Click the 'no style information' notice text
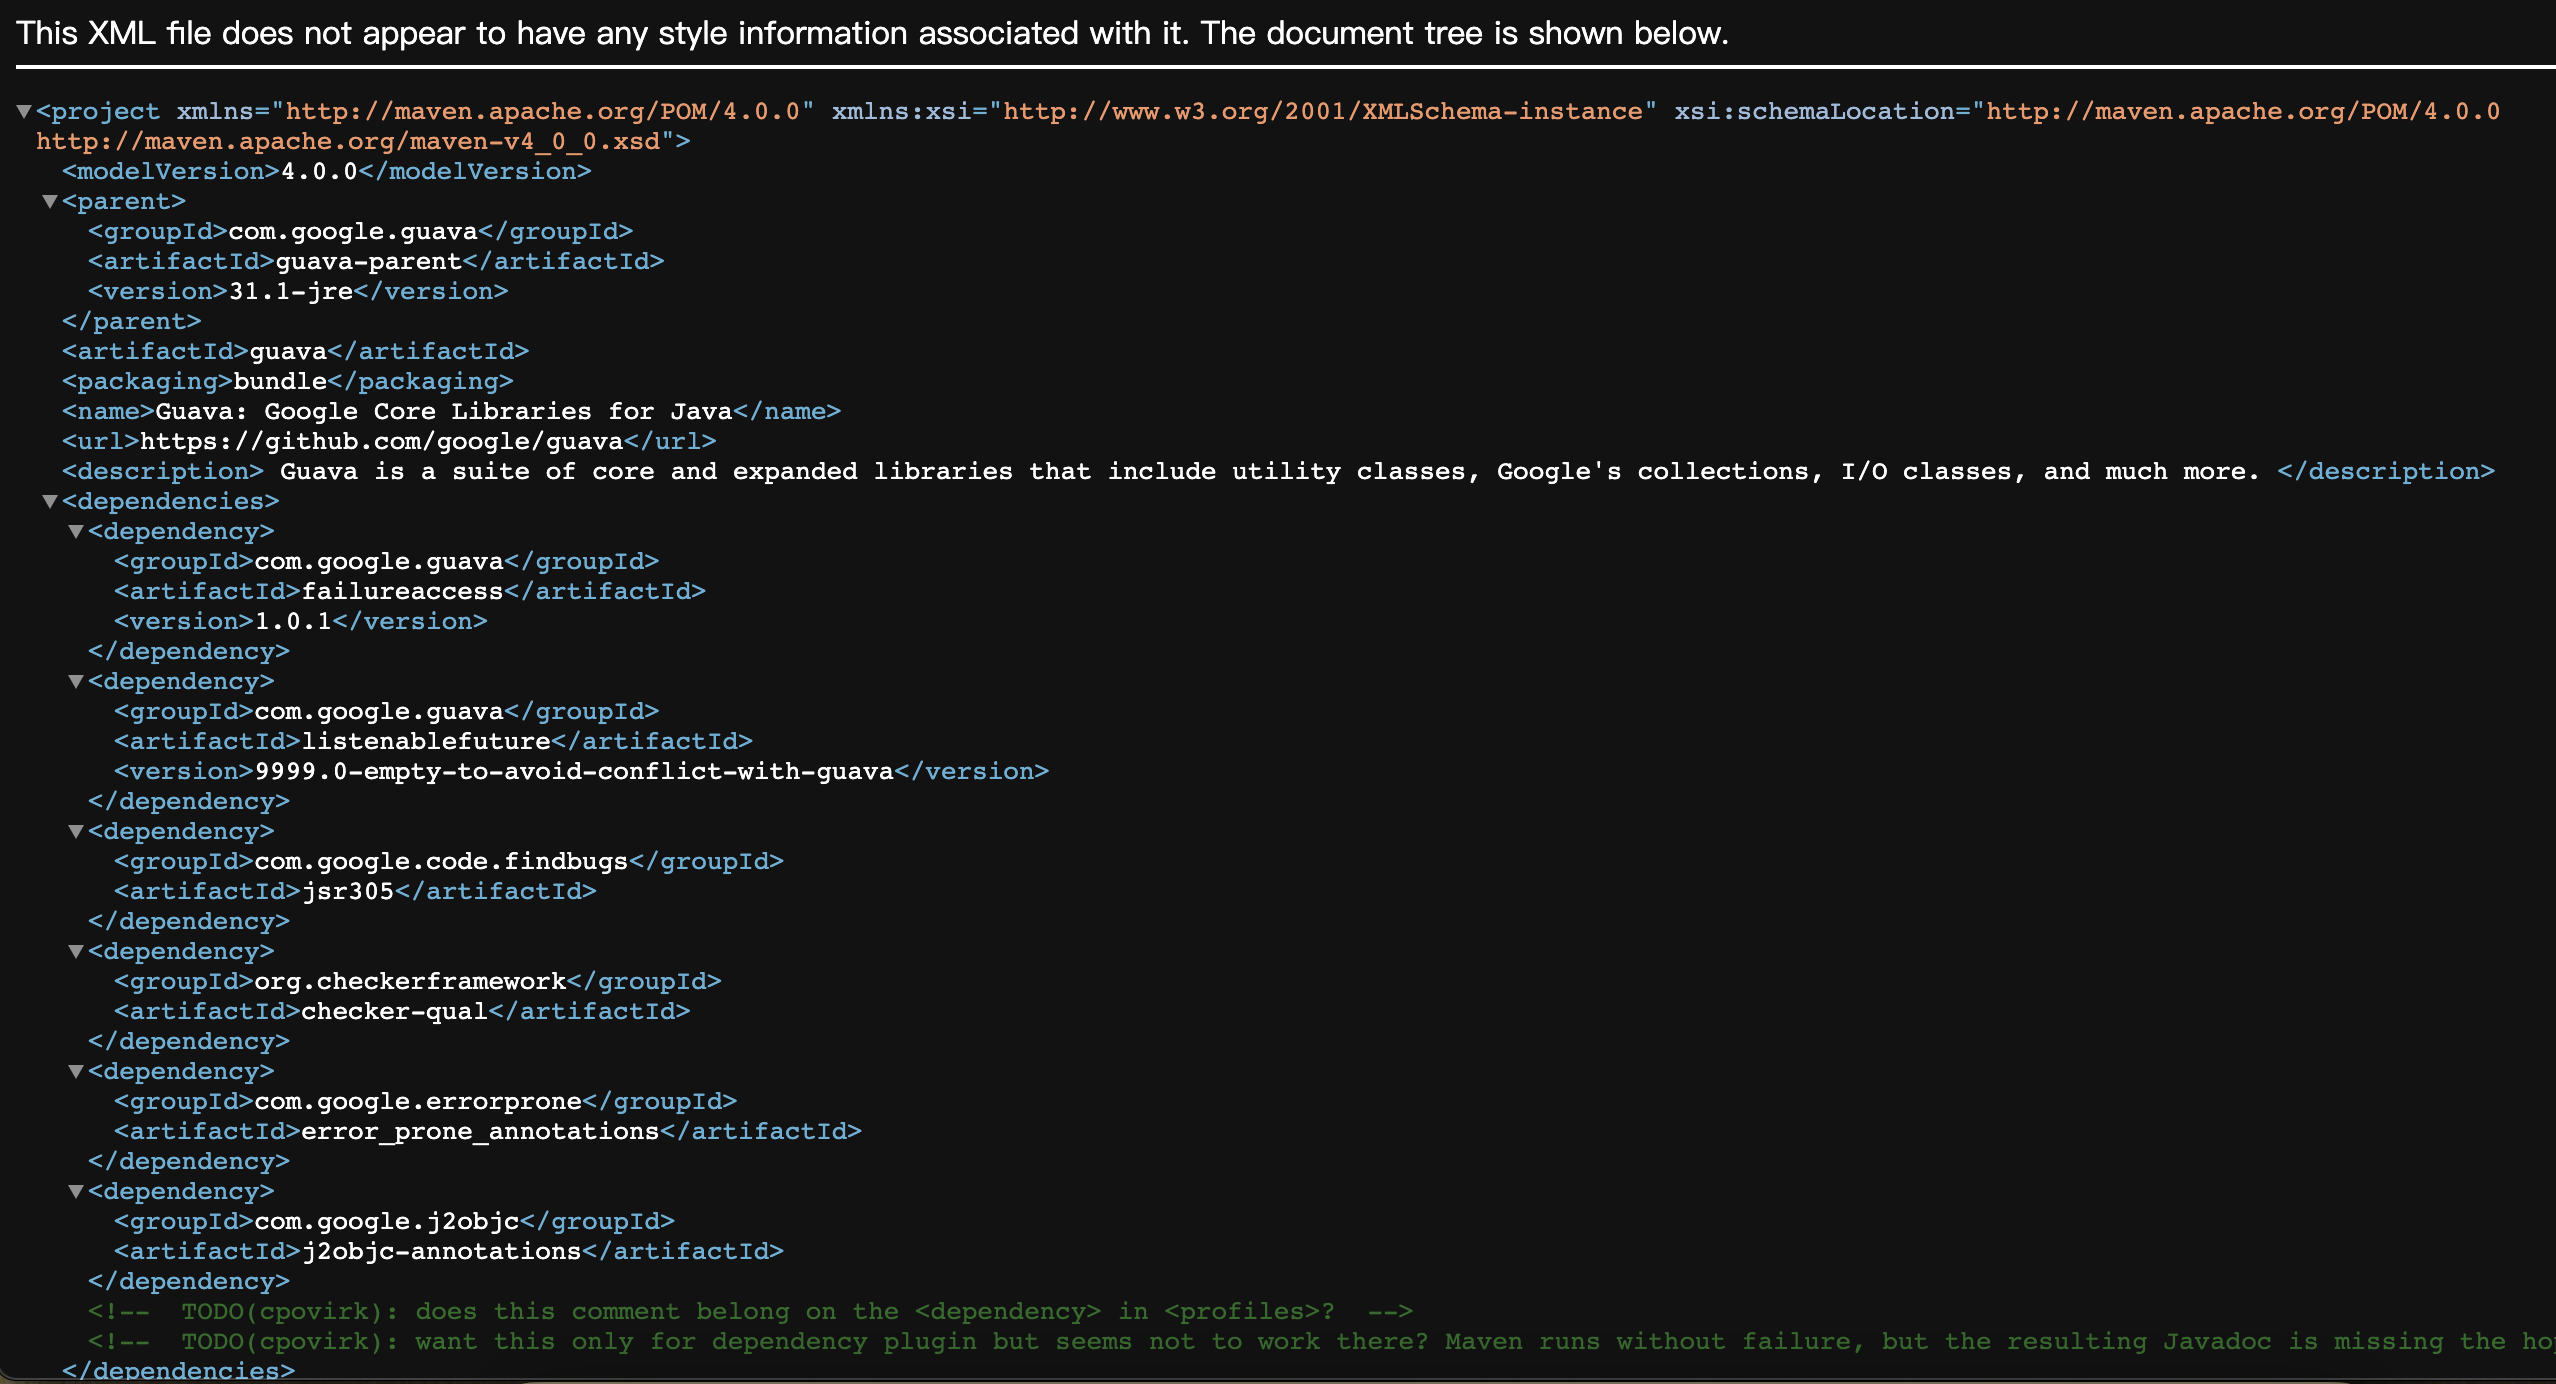The height and width of the screenshot is (1384, 2556). coord(872,33)
